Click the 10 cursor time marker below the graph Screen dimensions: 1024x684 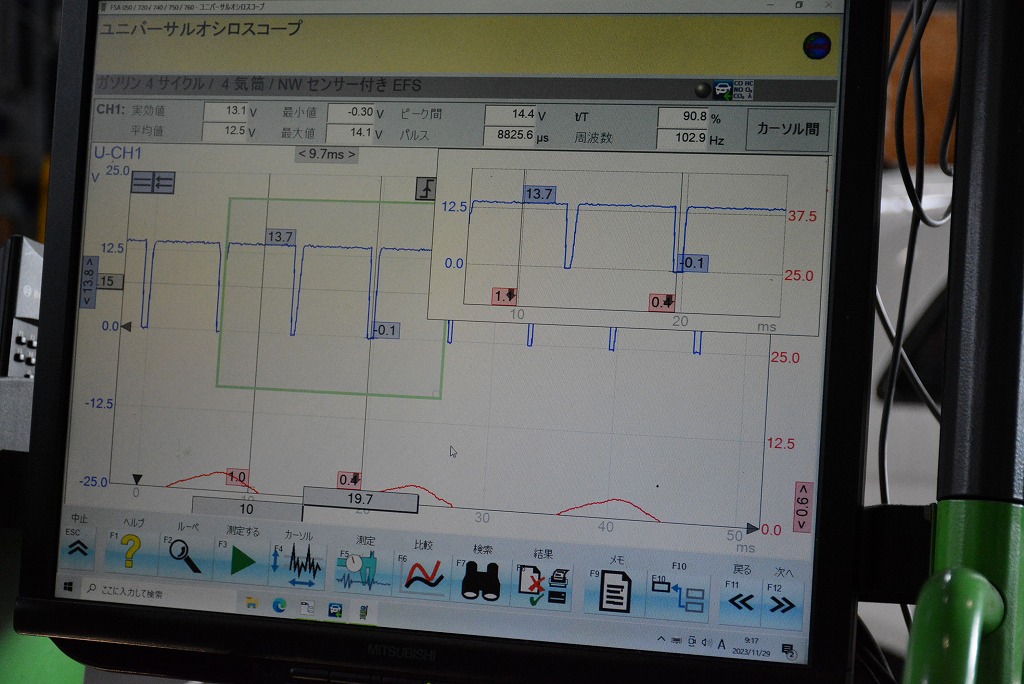tap(247, 508)
